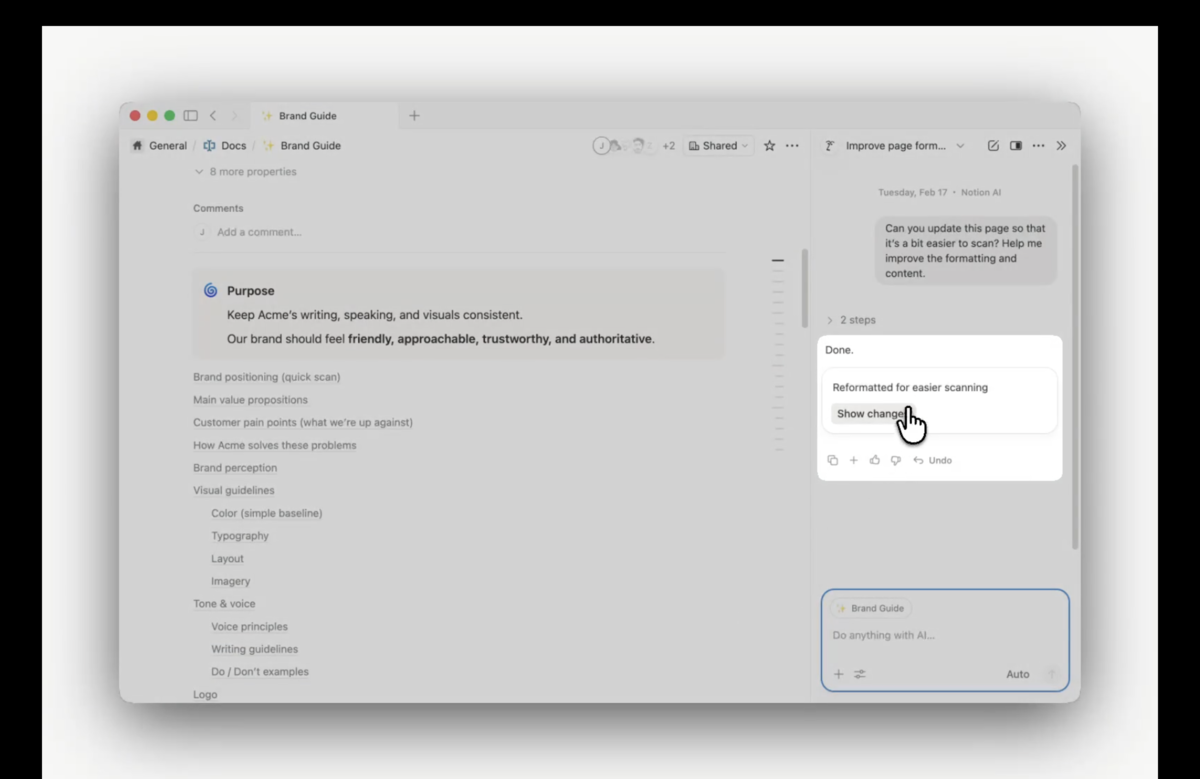
Task: Undo the AI changes
Action: [x=933, y=461]
